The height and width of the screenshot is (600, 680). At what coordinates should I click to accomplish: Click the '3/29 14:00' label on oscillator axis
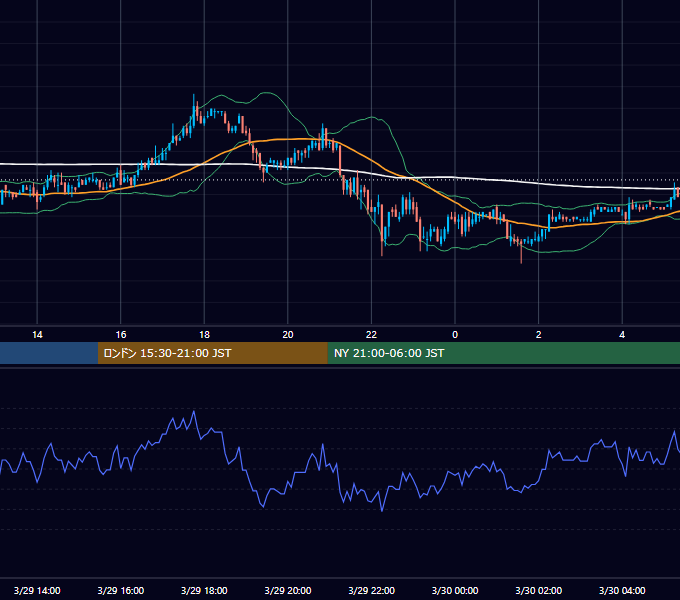[x=37, y=590]
